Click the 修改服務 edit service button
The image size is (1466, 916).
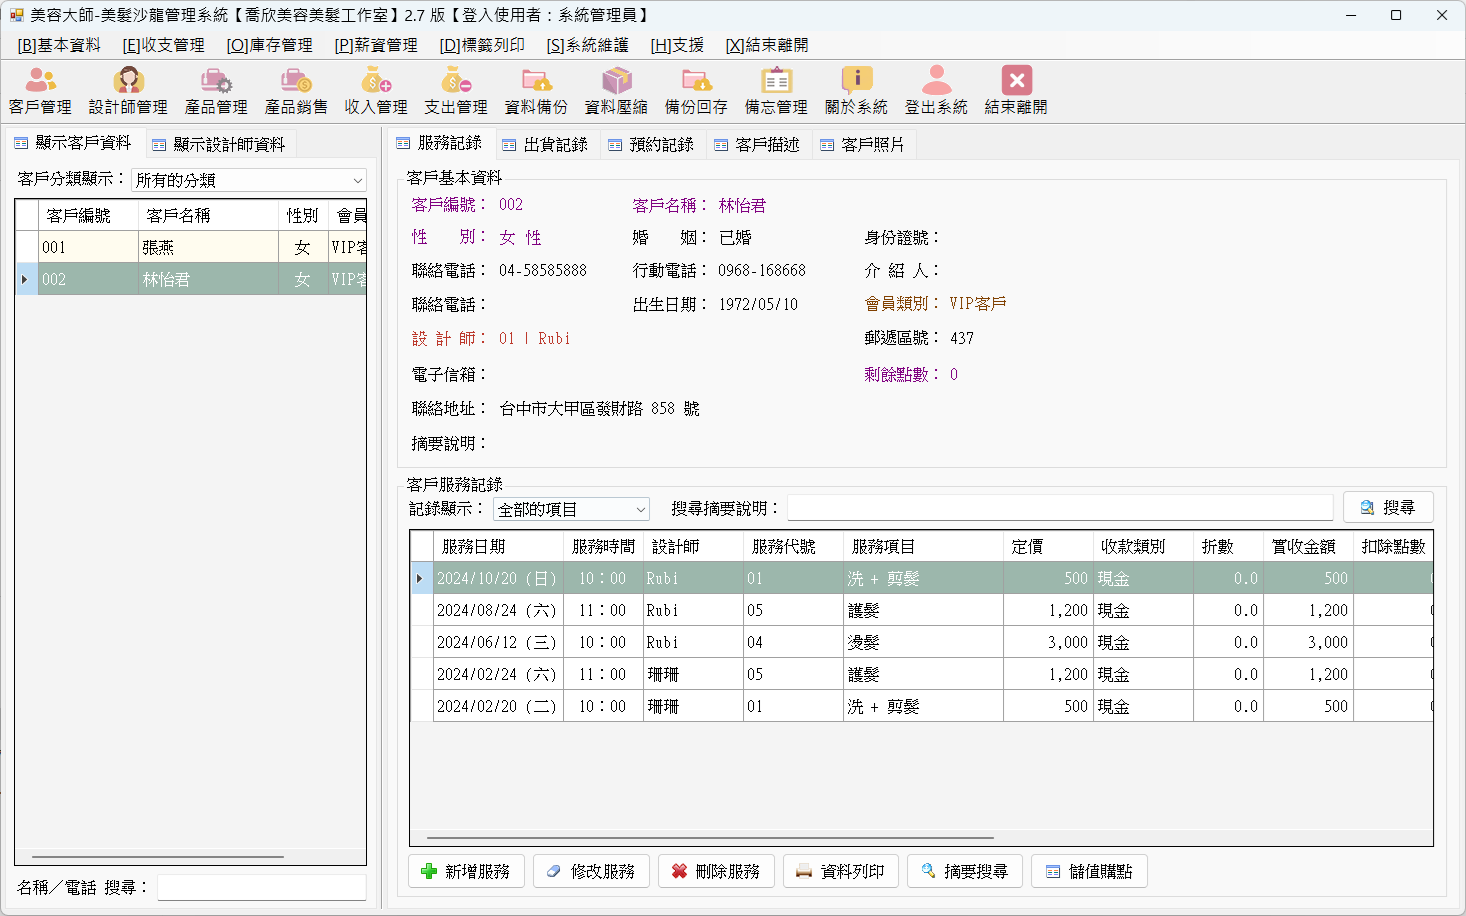[x=591, y=871]
